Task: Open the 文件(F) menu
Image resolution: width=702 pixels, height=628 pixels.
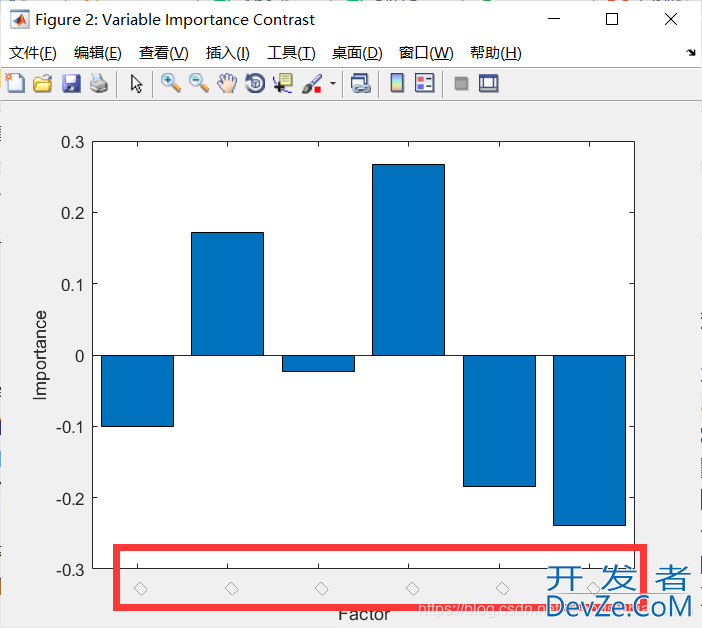Action: click(33, 53)
